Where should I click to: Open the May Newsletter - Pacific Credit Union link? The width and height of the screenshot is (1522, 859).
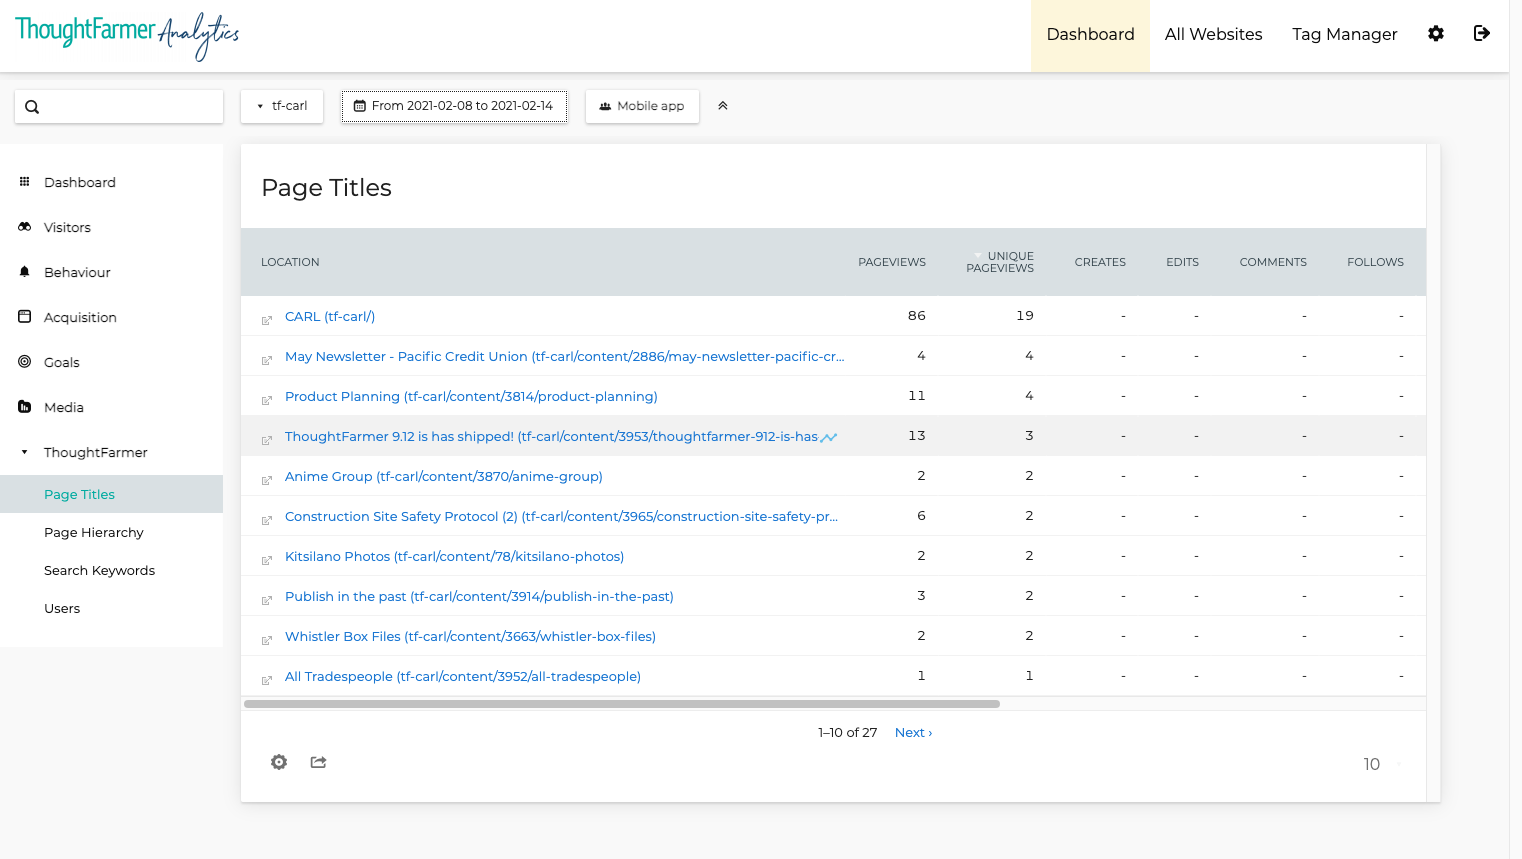[x=564, y=356]
